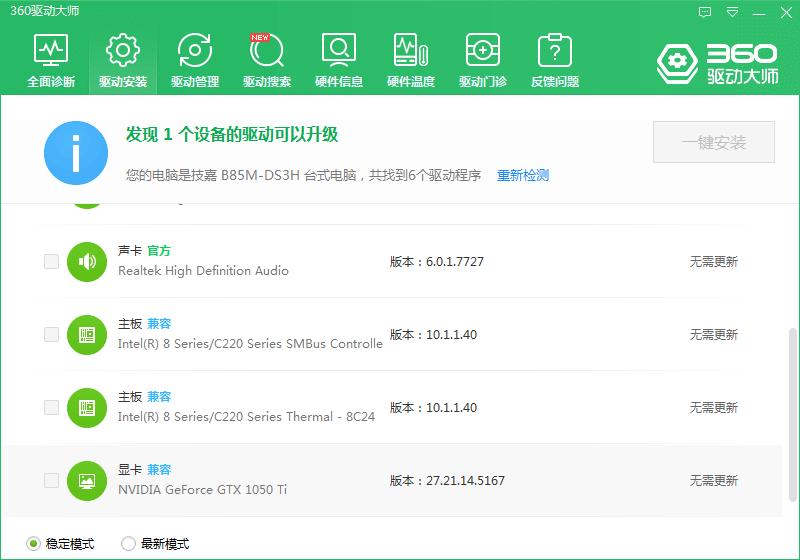Check the NVIDIA GeForce GTX 1050 Ti checkbox

(x=51, y=480)
